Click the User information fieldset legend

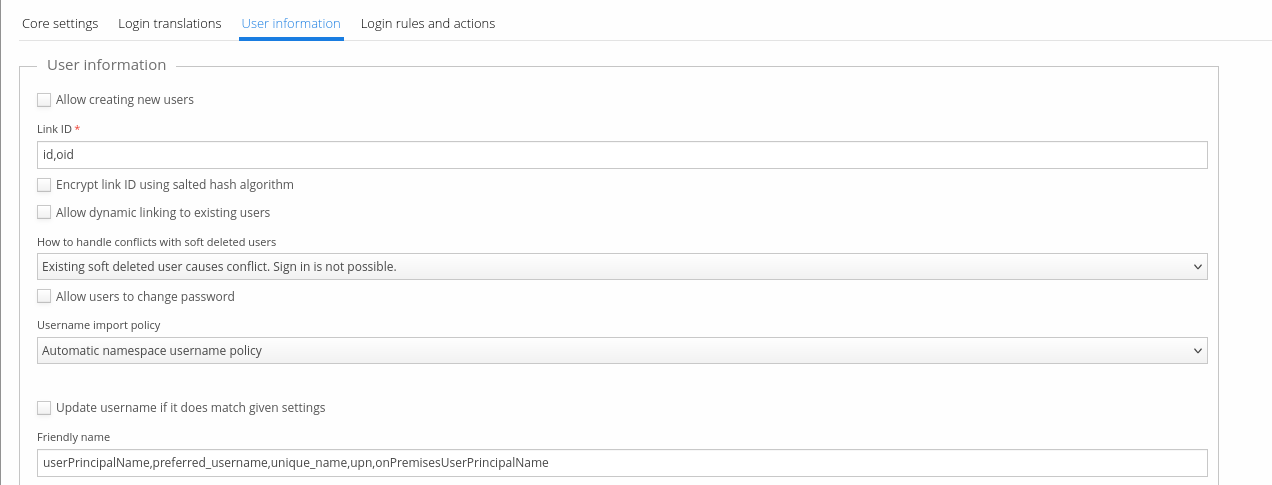pos(106,65)
